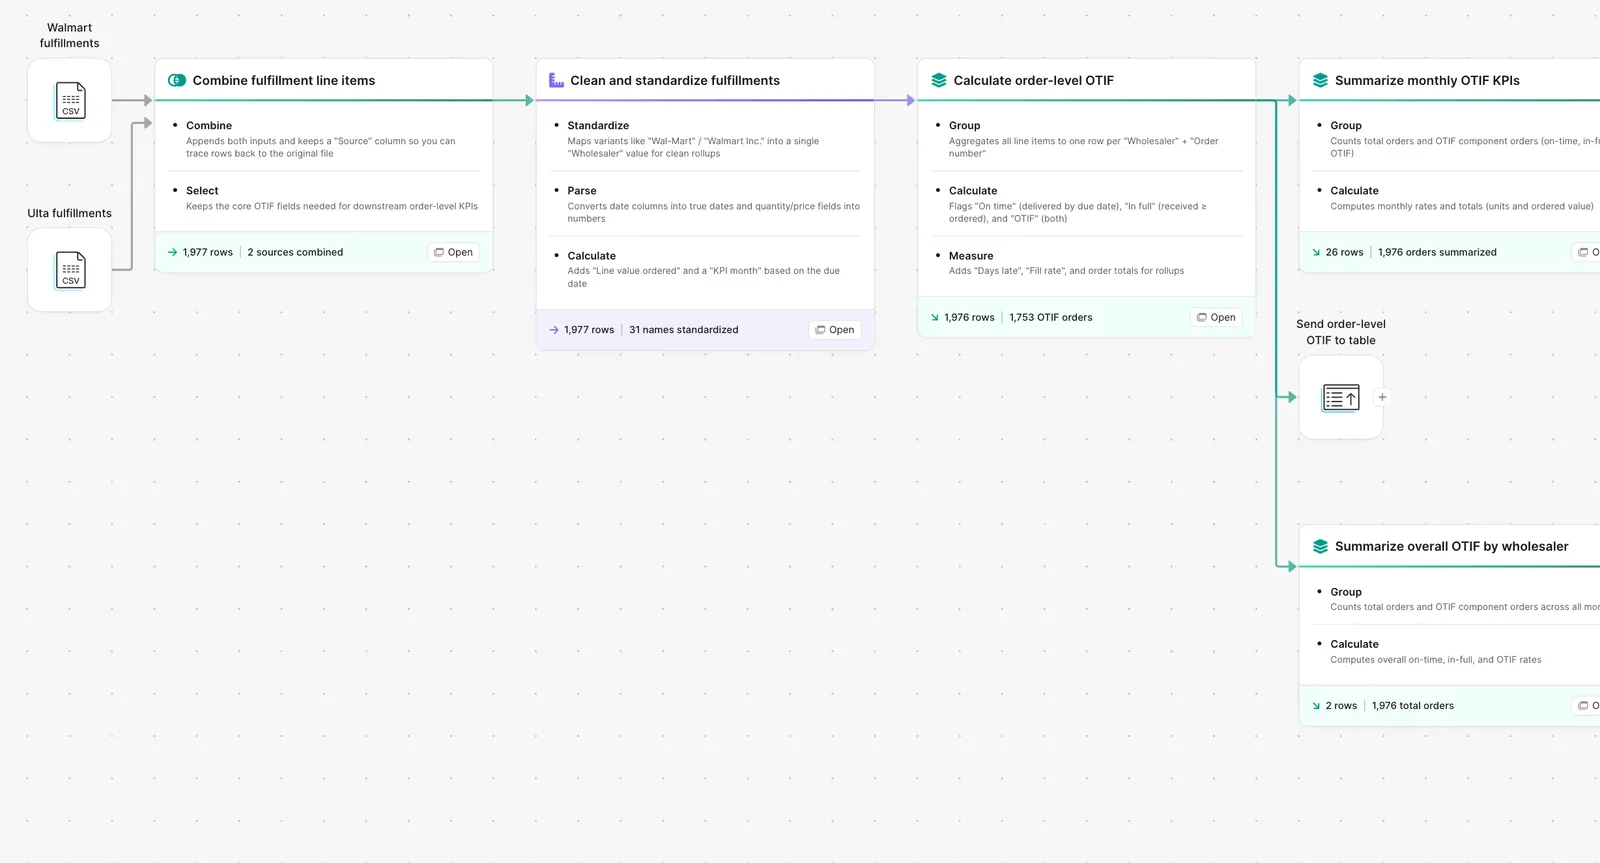Image resolution: width=1600 pixels, height=863 pixels.
Task: Open the Combine fulfillment line items step
Action: [x=454, y=252]
